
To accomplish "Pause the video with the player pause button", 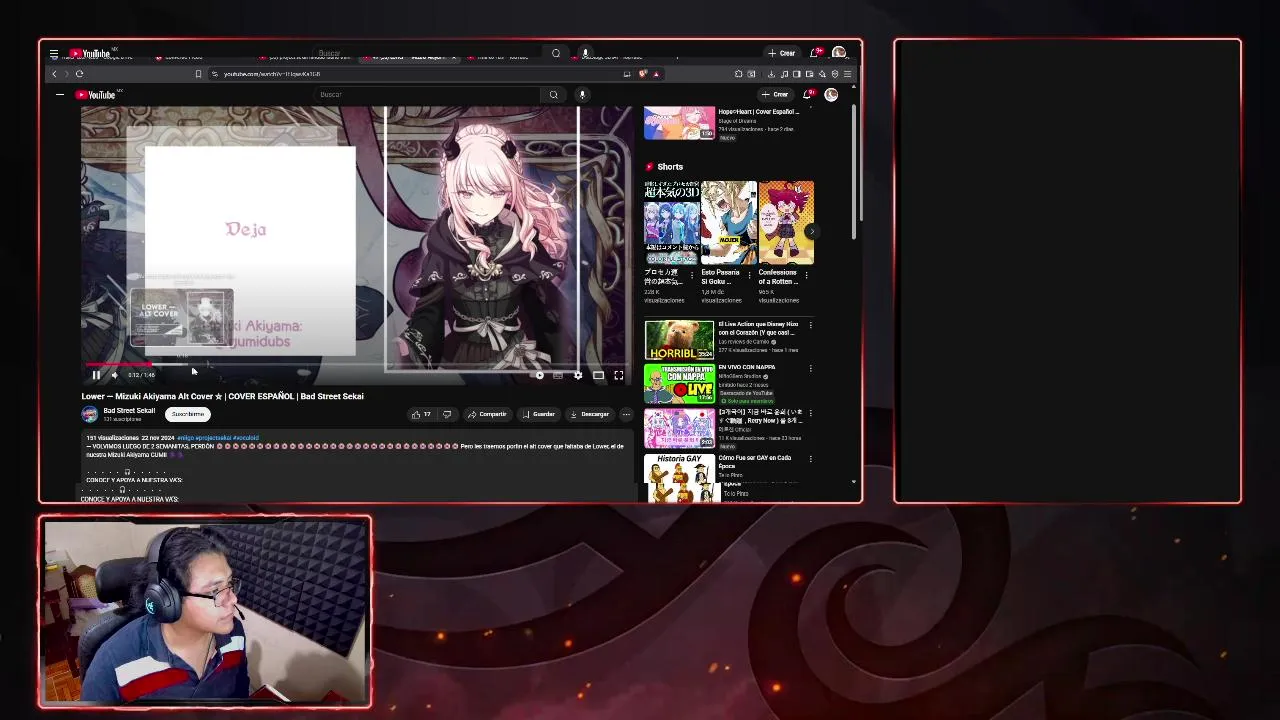I will click(96, 375).
